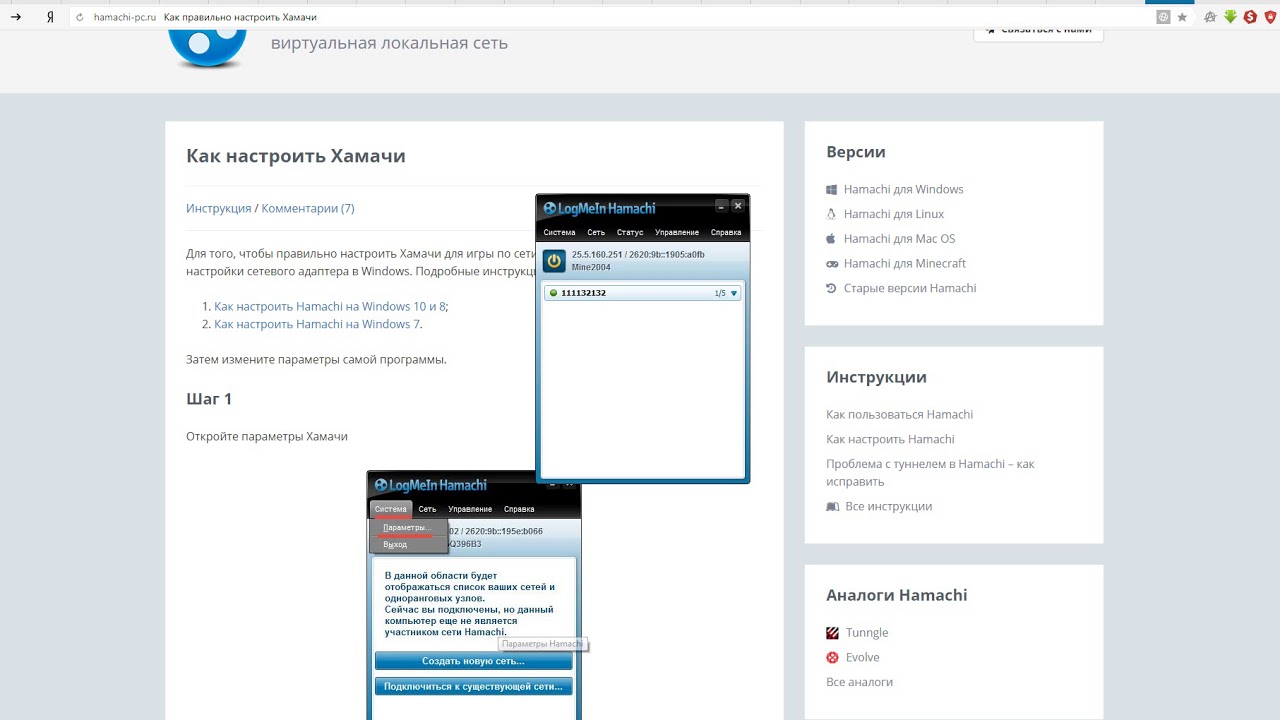Toggle Hamachi power button
This screenshot has width=1280, height=720.
(x=554, y=262)
